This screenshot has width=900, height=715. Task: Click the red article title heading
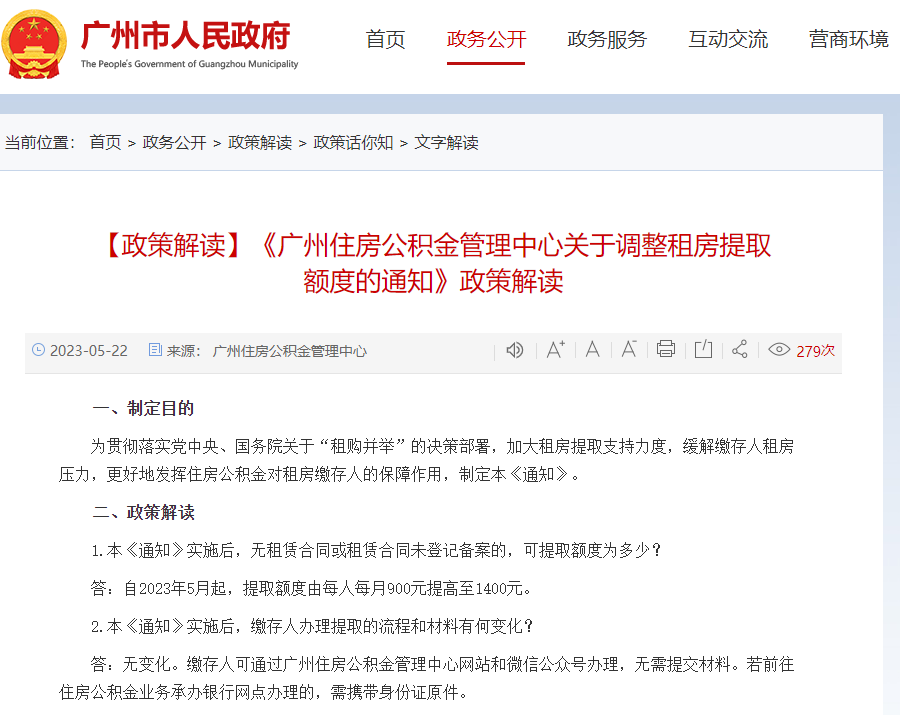point(433,263)
